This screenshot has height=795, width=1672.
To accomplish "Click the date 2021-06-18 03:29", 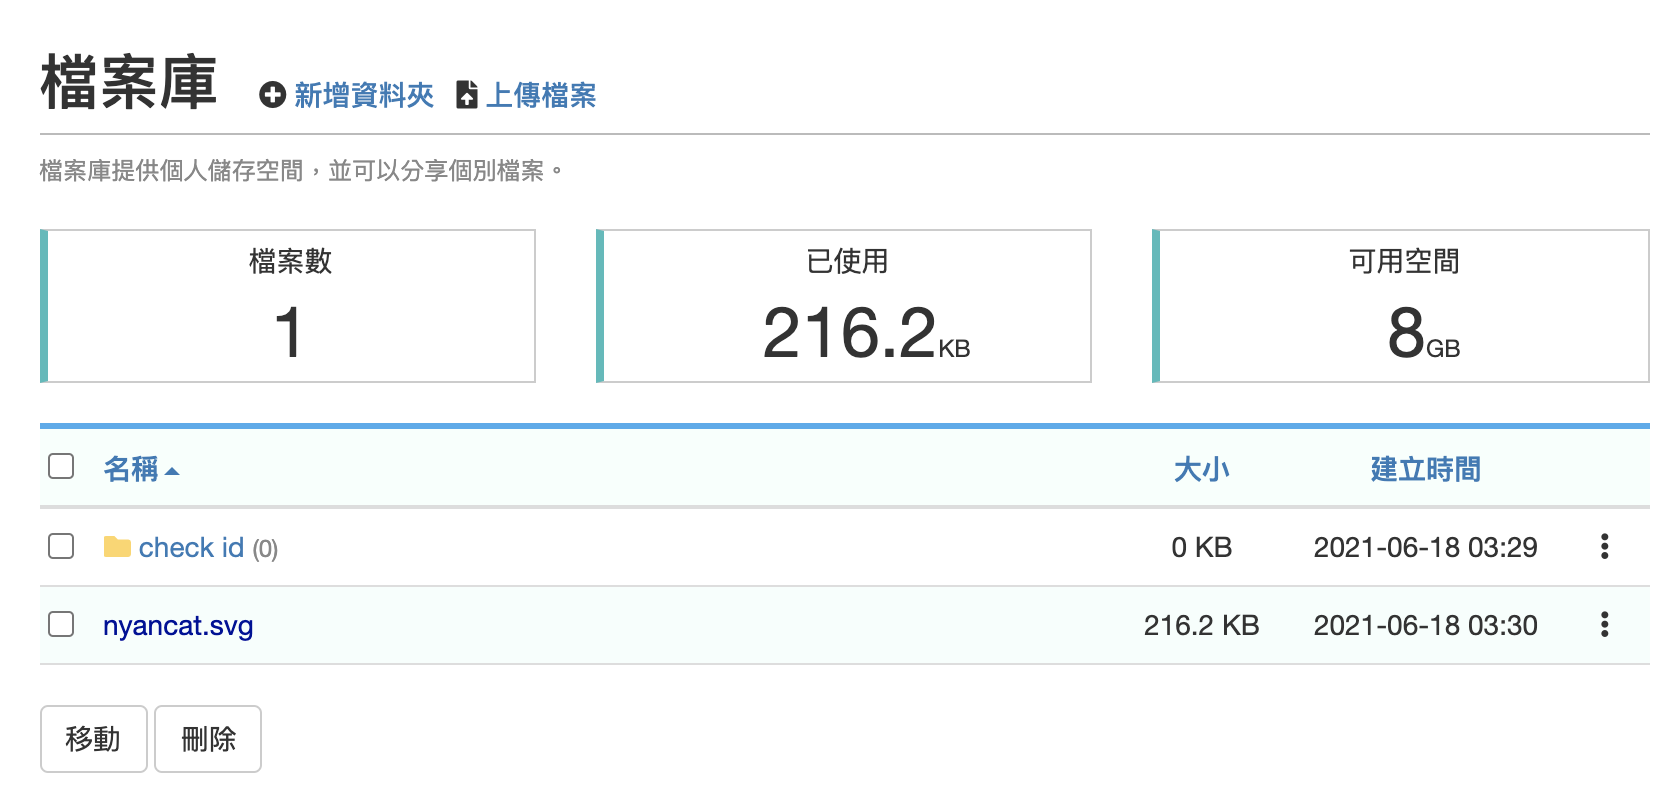I will [x=1425, y=547].
